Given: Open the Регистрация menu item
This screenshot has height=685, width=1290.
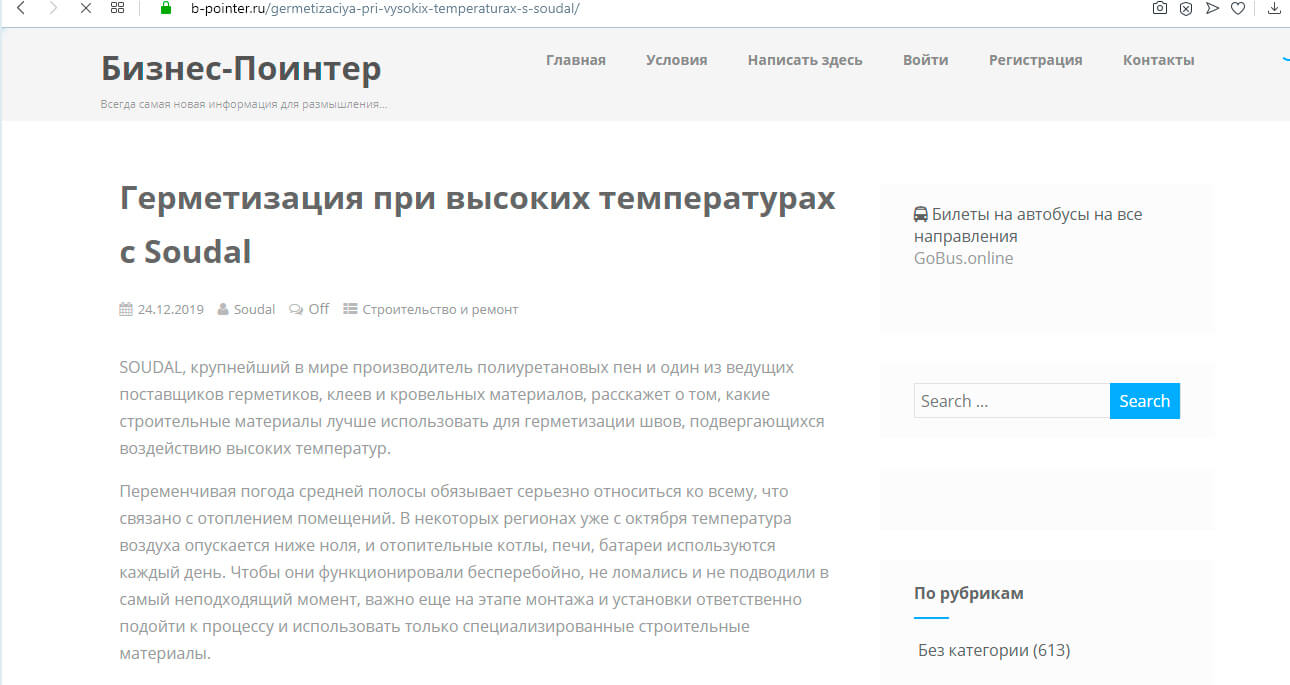Looking at the screenshot, I should point(1036,60).
